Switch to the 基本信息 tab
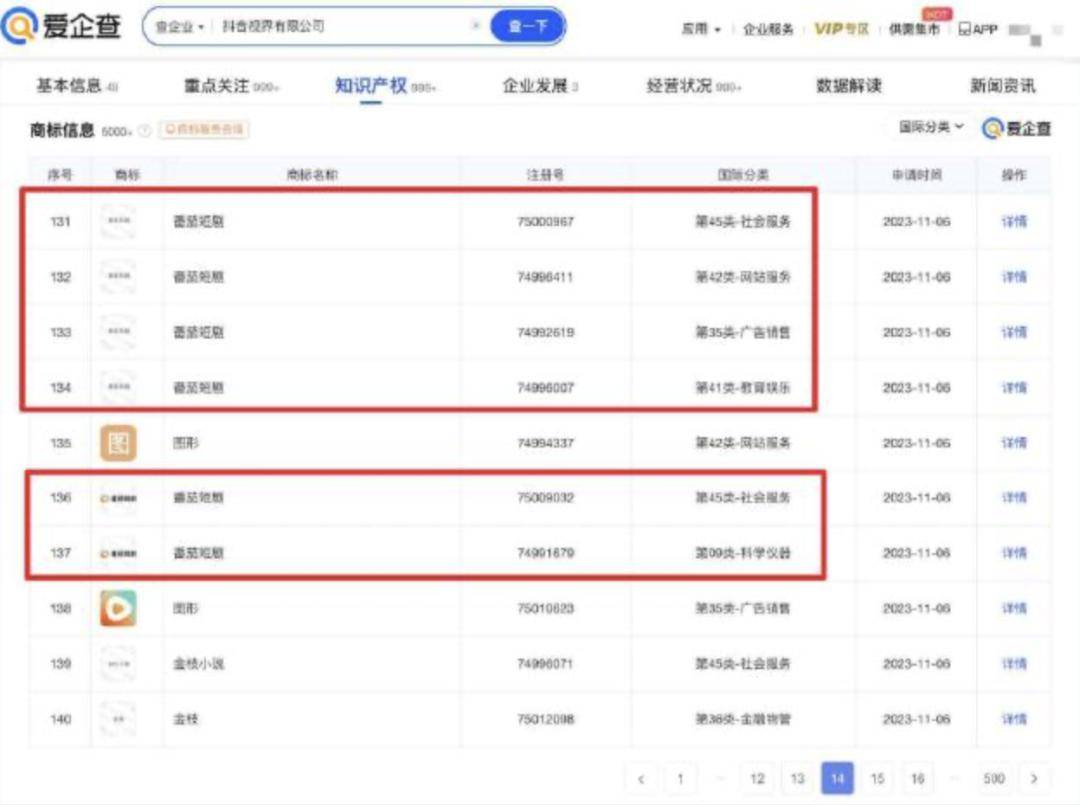 (x=76, y=86)
